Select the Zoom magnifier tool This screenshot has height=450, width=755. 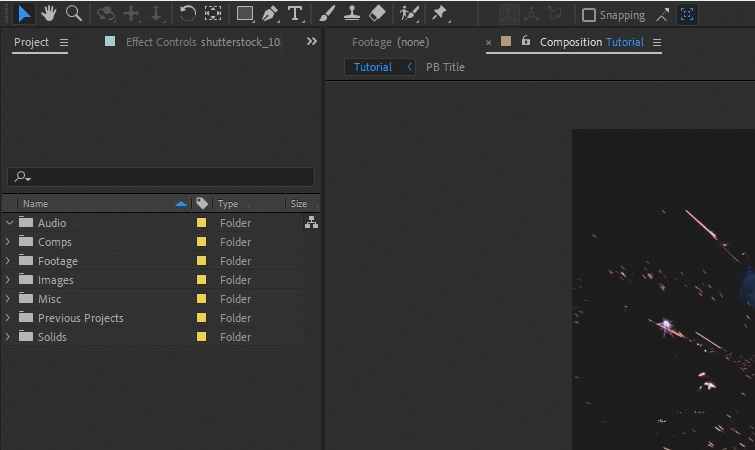tap(73, 14)
